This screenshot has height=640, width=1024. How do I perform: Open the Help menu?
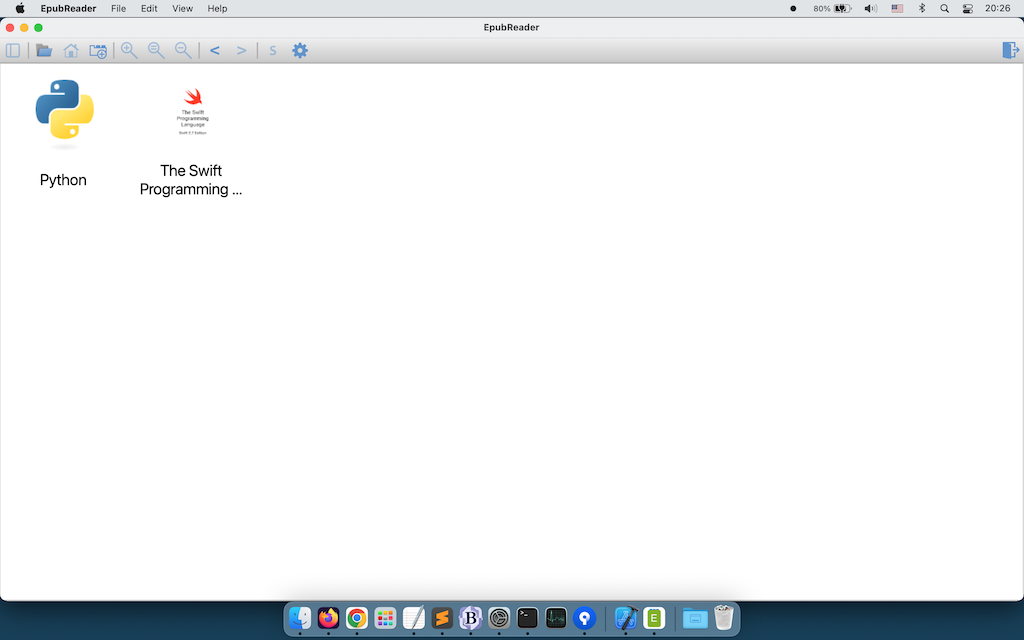[216, 8]
